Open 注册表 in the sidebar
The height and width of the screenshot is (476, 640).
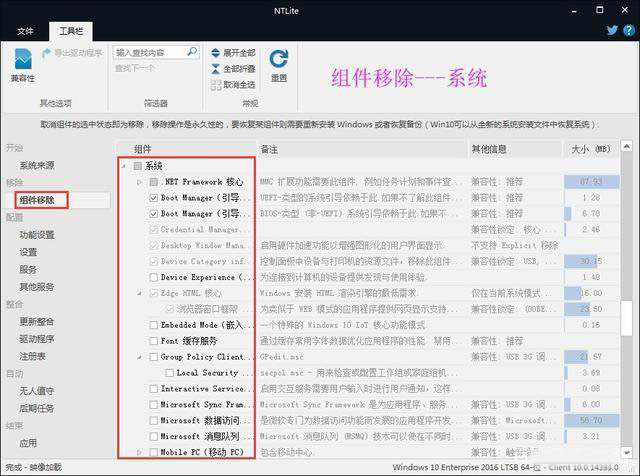[32, 356]
